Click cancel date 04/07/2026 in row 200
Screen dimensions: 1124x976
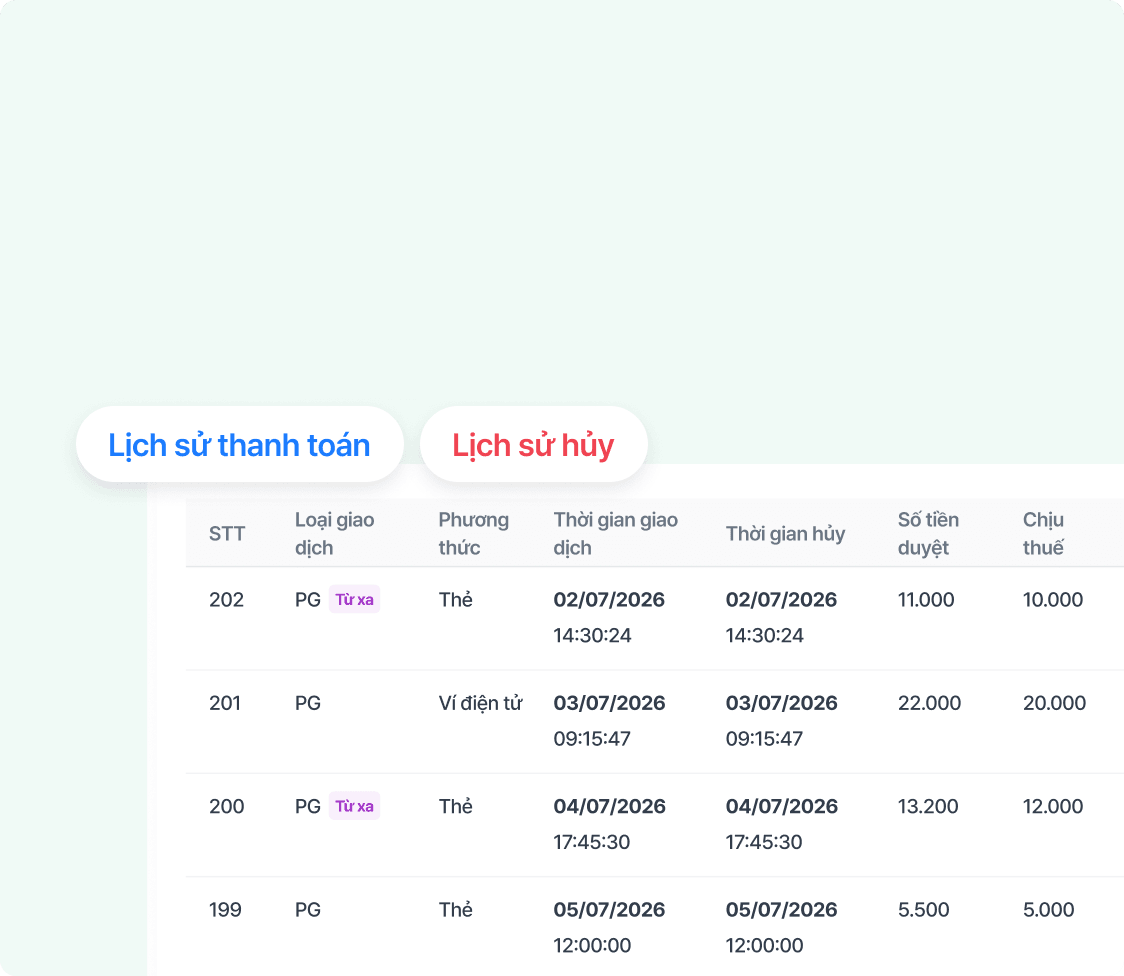781,805
